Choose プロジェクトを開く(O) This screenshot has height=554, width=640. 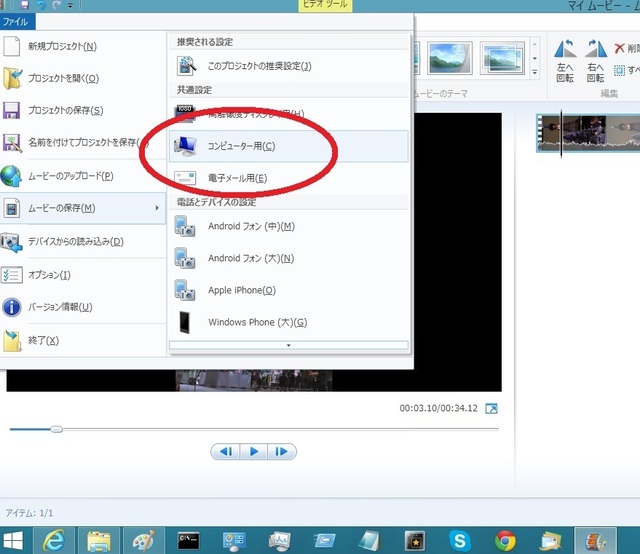pyautogui.click(x=83, y=78)
